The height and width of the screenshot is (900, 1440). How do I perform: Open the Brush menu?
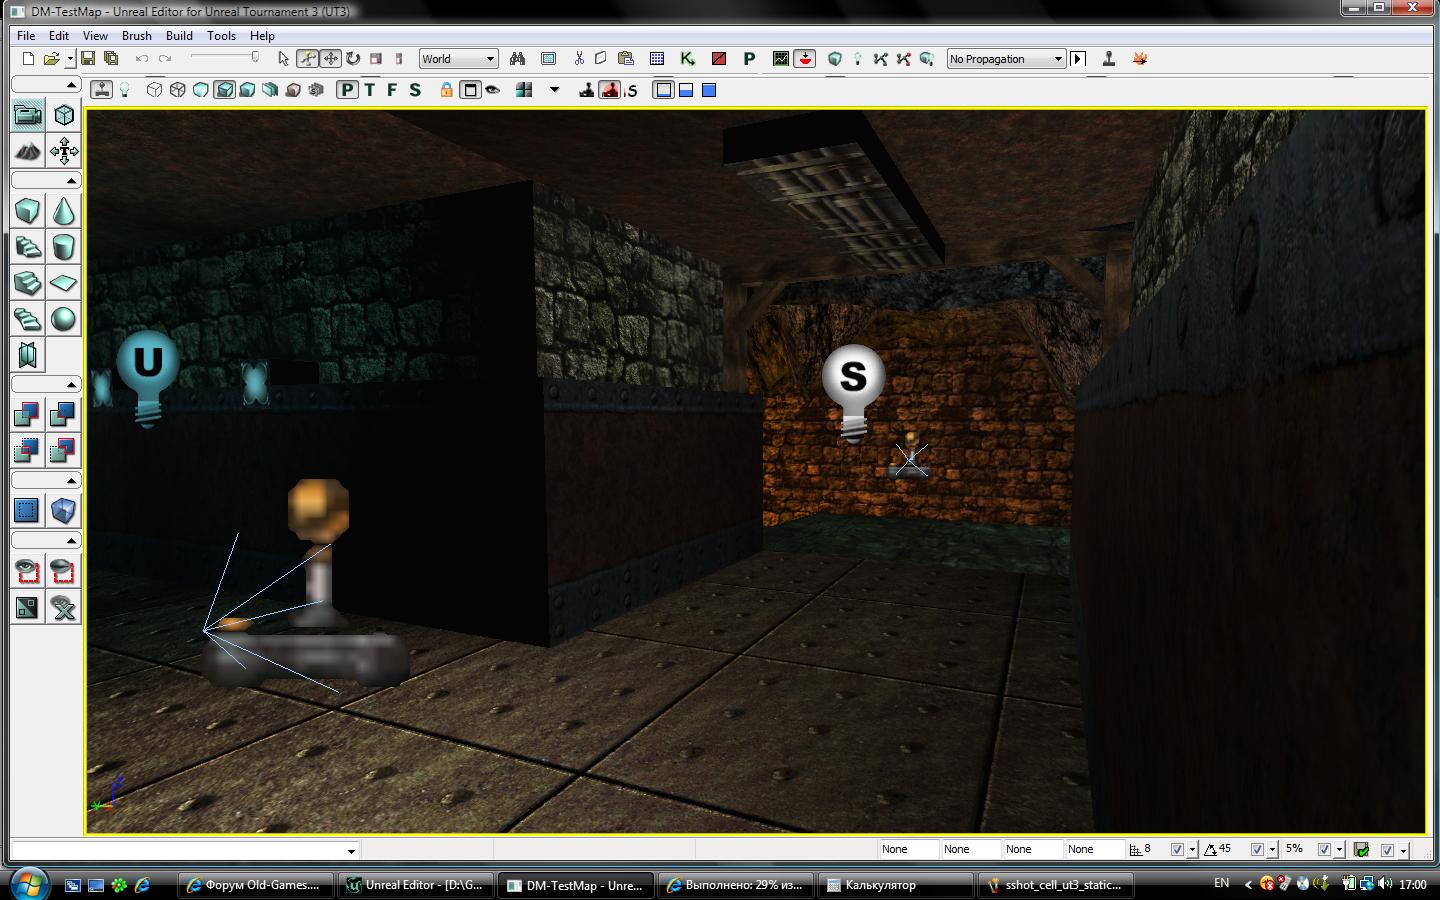(x=137, y=35)
